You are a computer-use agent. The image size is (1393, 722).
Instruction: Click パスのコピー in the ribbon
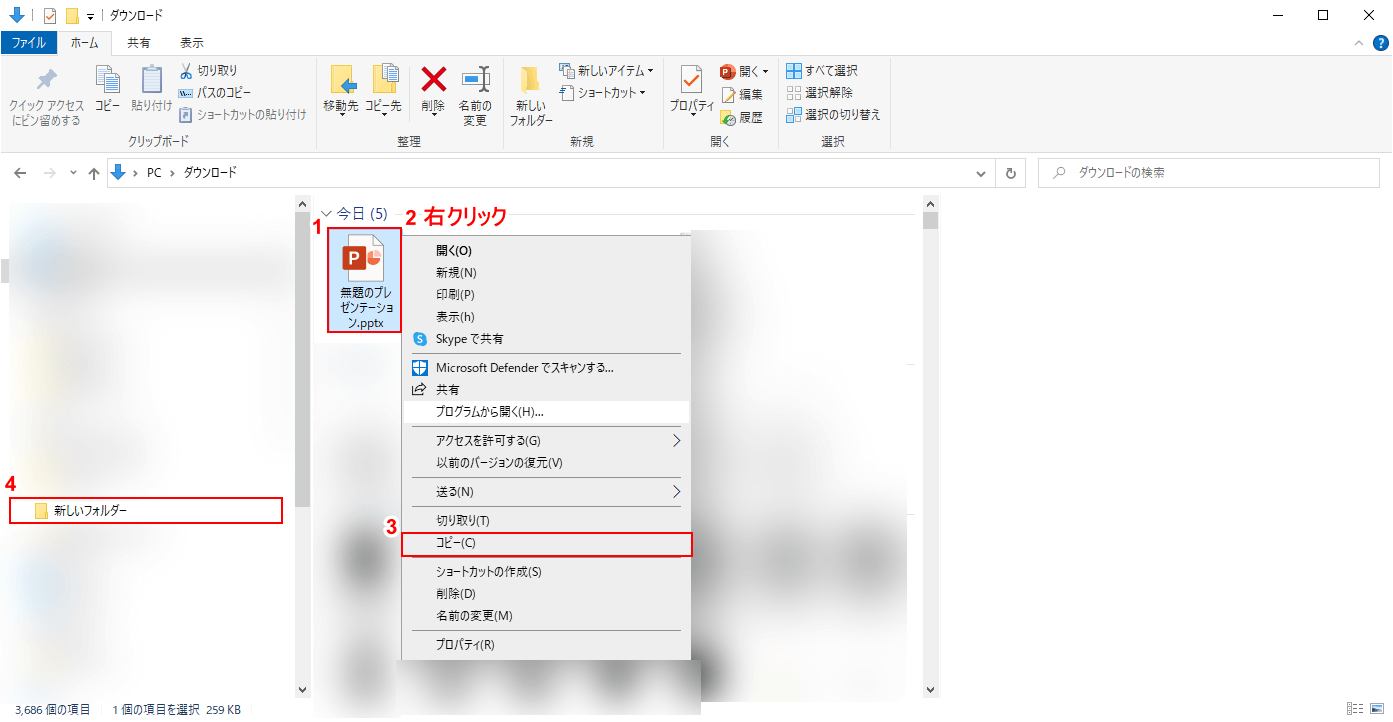coord(215,92)
